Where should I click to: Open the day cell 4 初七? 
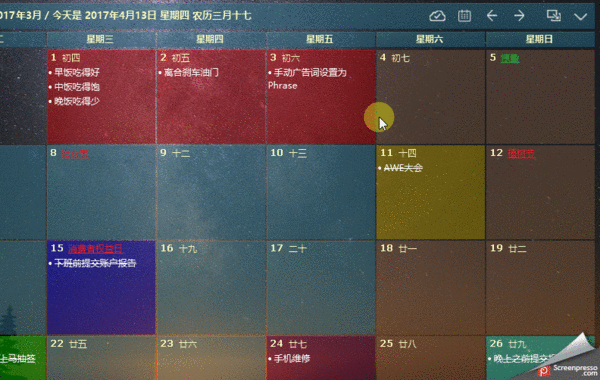click(x=430, y=97)
